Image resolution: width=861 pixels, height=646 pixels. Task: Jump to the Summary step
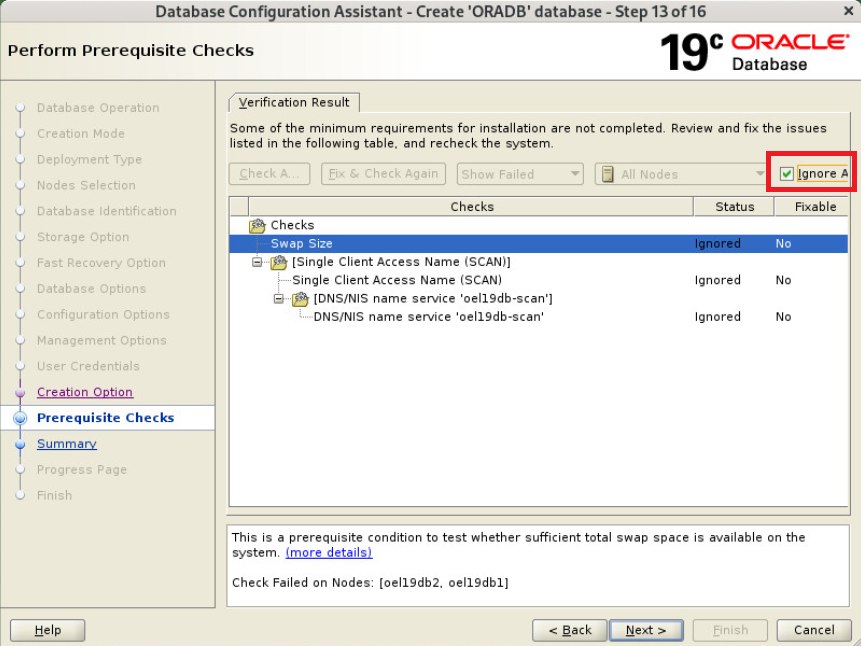tap(66, 444)
